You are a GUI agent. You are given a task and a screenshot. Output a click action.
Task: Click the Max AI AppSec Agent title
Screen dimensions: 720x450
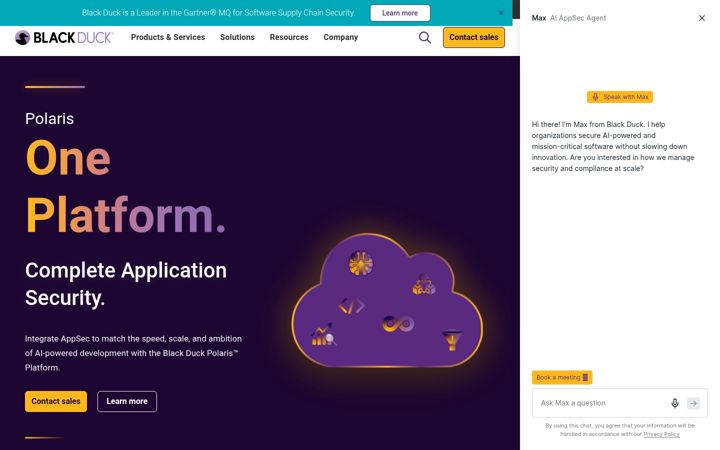(568, 18)
